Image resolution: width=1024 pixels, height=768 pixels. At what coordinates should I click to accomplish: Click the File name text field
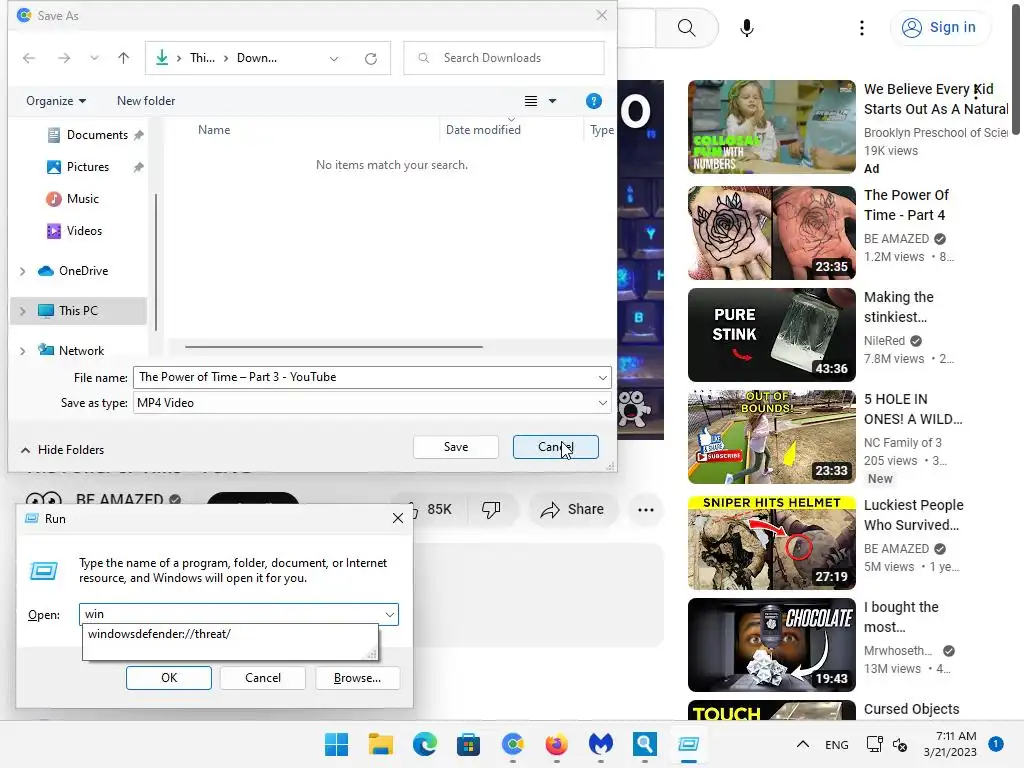coord(364,377)
